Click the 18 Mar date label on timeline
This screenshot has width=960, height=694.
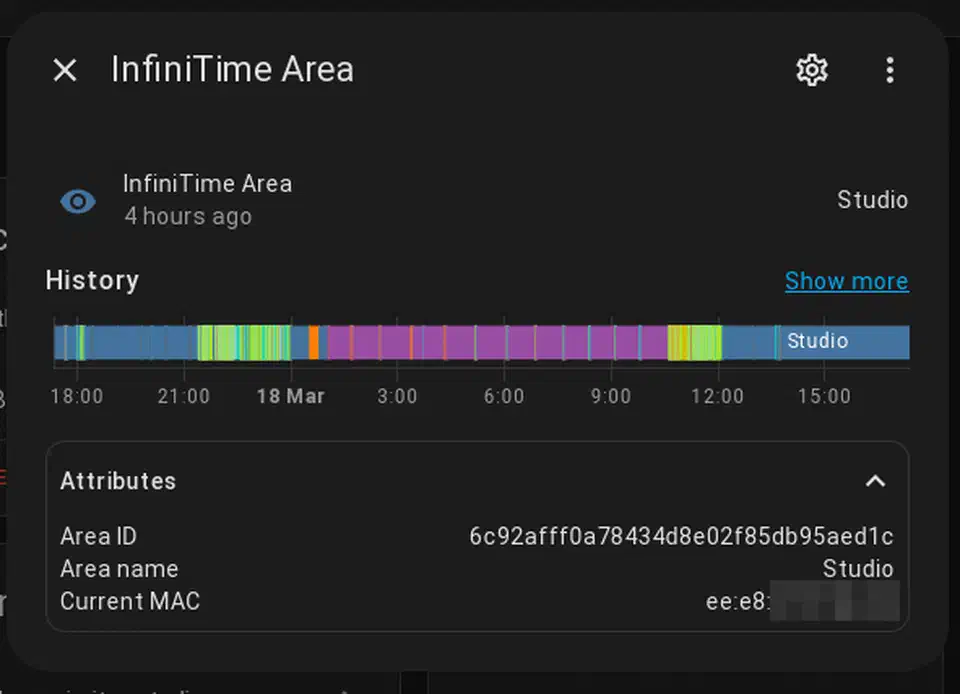pos(290,396)
